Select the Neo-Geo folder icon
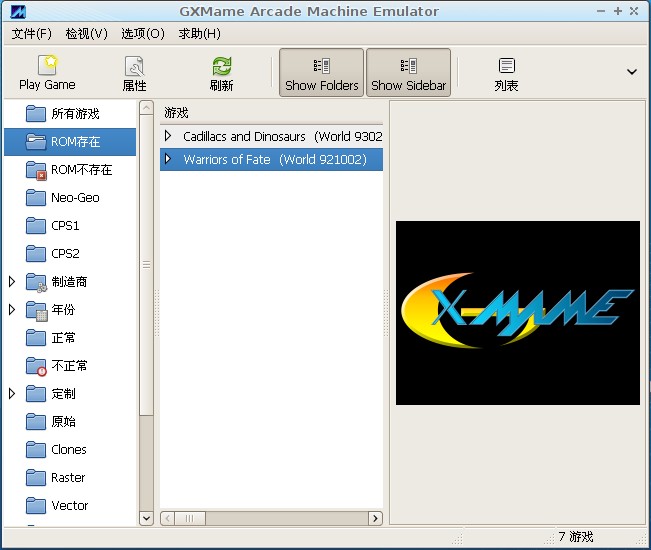The height and width of the screenshot is (550, 651). coord(36,198)
